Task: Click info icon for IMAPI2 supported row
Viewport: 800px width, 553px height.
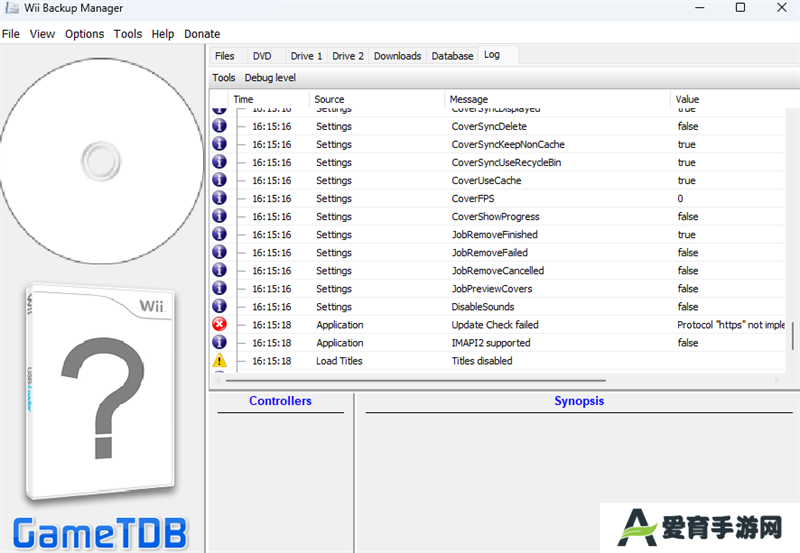Action: click(x=219, y=342)
